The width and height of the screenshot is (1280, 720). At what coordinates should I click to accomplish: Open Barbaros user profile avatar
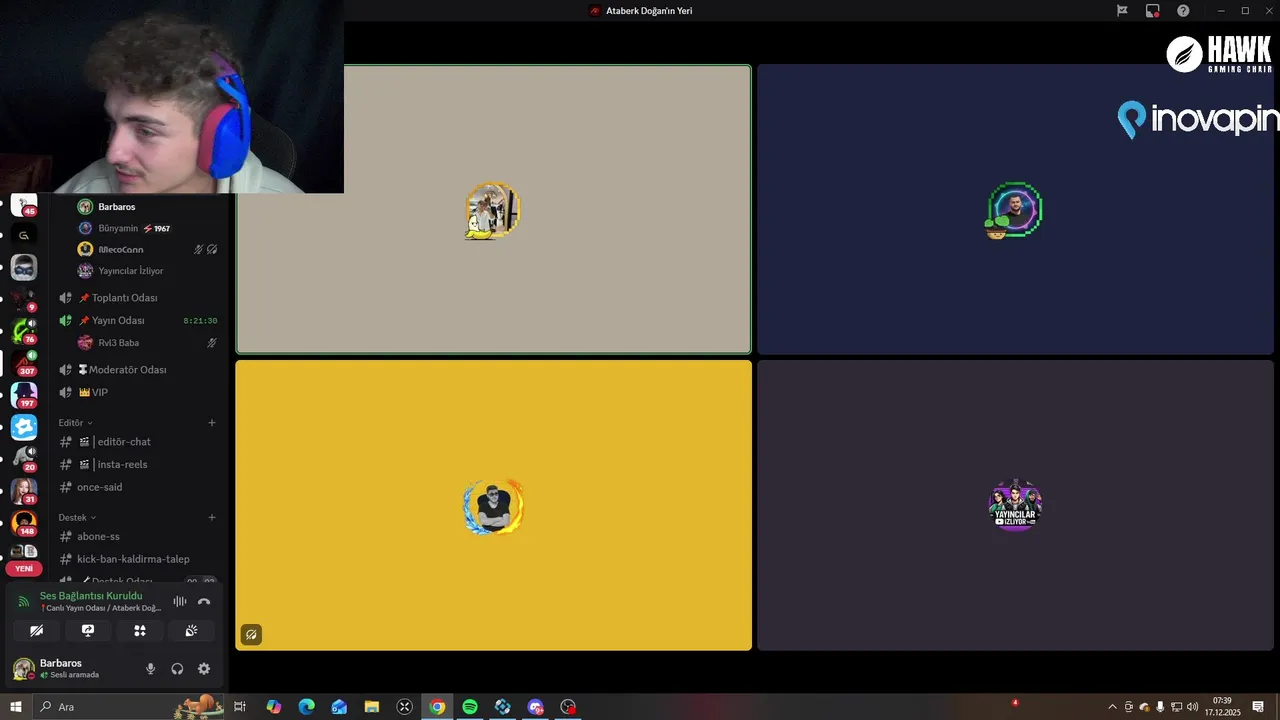23,669
